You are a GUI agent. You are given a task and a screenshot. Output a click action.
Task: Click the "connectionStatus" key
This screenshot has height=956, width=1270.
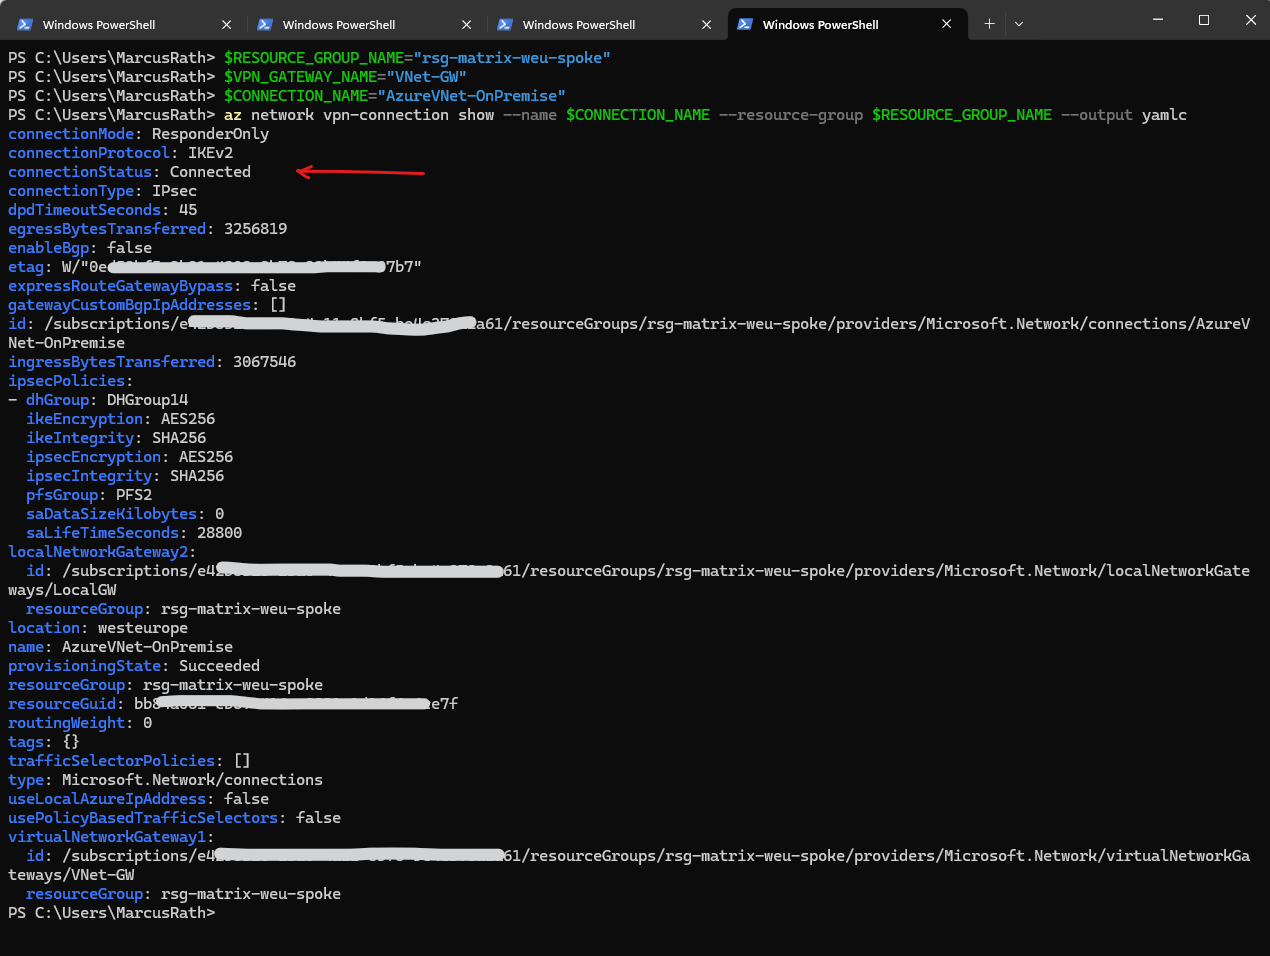[80, 172]
